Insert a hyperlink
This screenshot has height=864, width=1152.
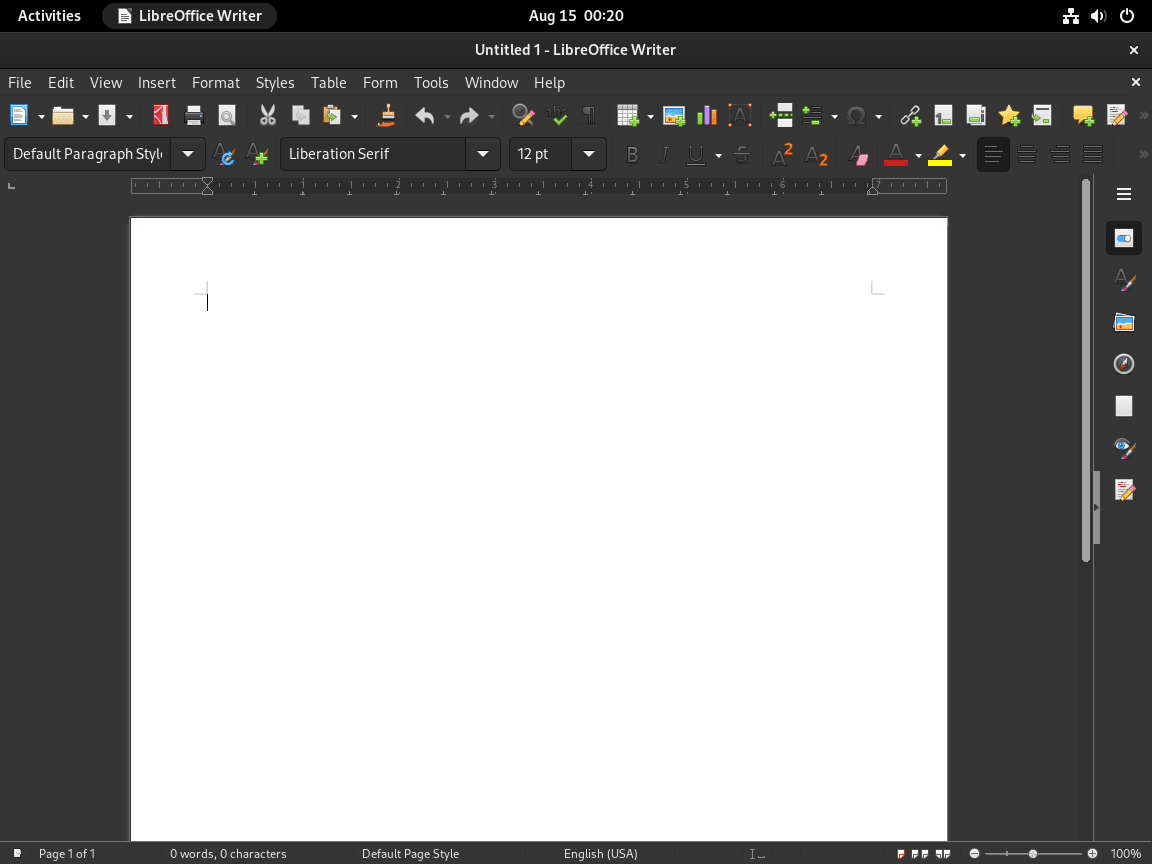910,114
